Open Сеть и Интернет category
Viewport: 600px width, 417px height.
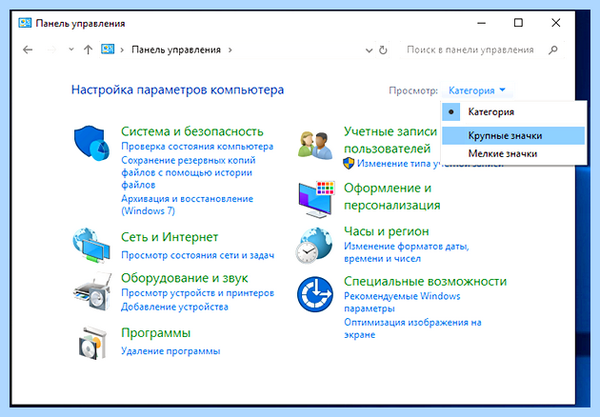pos(170,237)
